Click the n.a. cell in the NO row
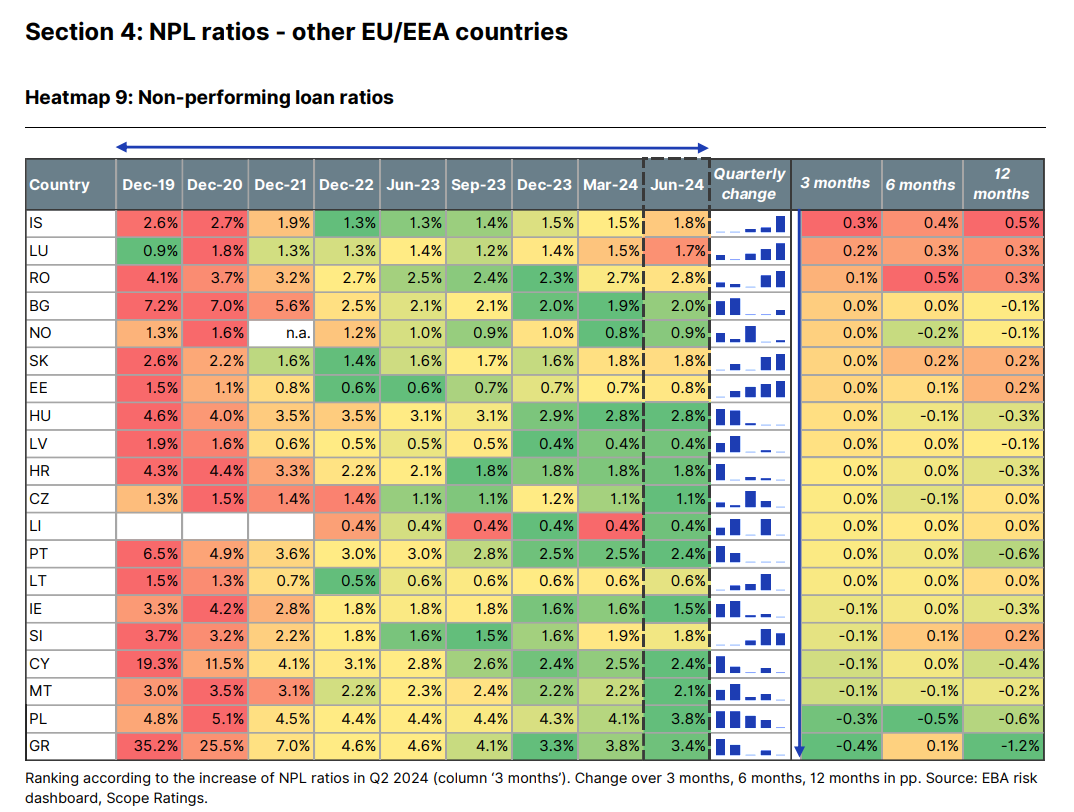The height and width of the screenshot is (812, 1074). click(281, 332)
